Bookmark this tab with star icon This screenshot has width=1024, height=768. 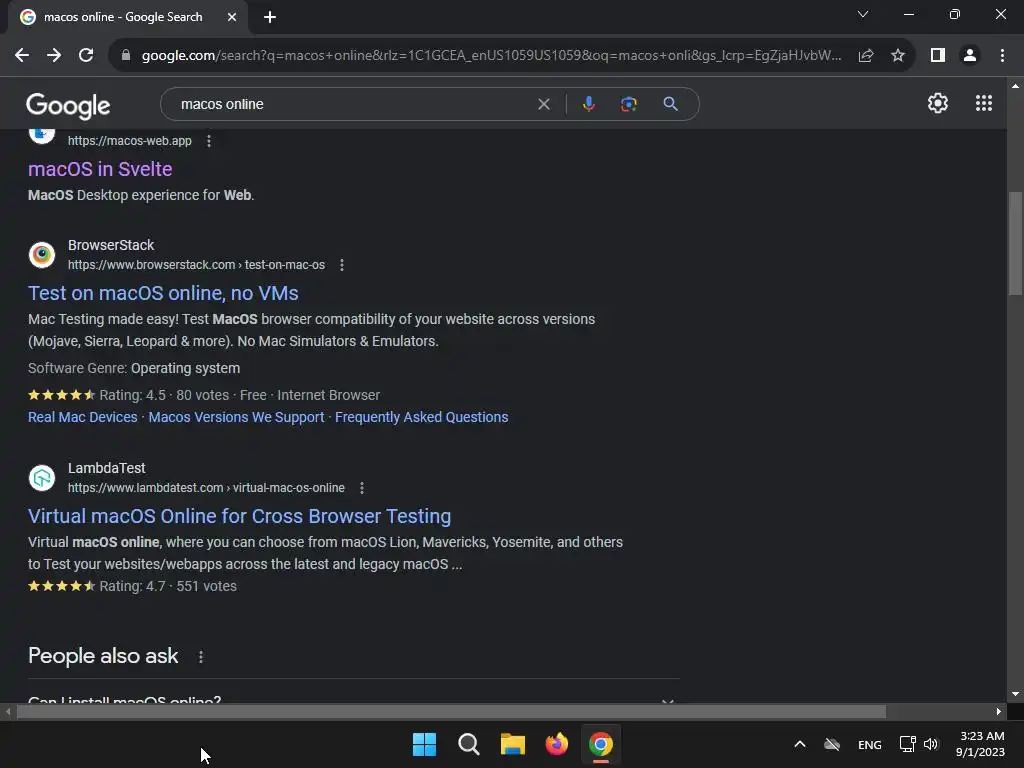click(898, 56)
